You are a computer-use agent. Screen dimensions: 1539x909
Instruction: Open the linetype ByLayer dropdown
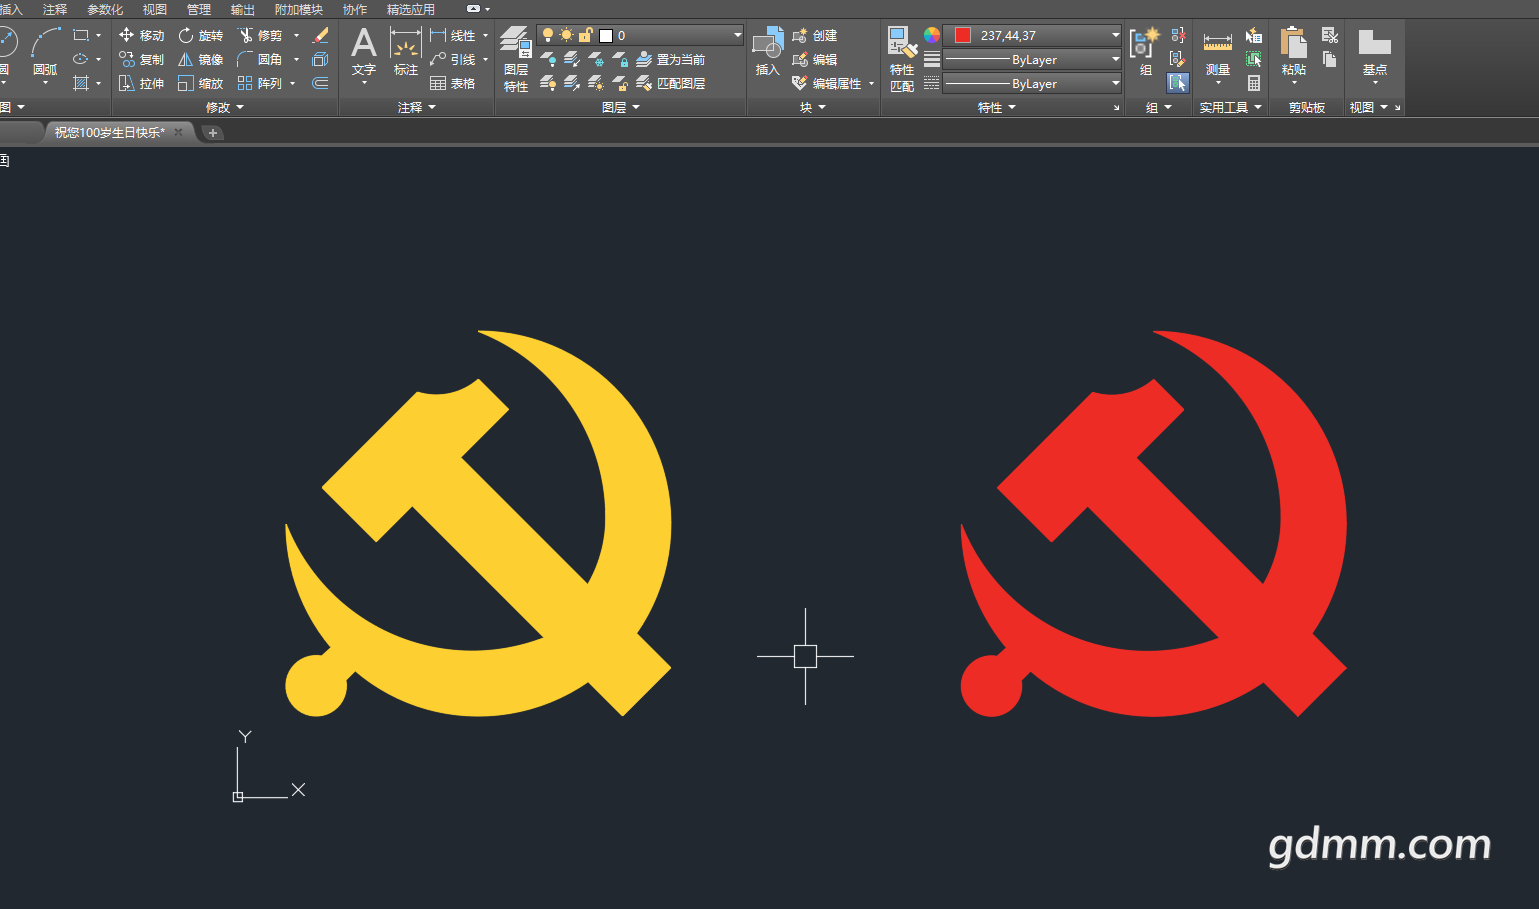[1033, 83]
